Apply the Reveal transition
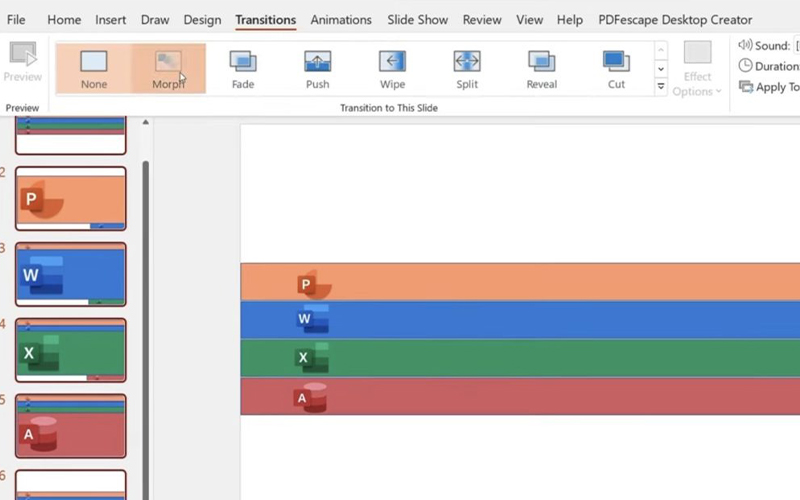Screen dimensions: 800x500 (x=541, y=69)
